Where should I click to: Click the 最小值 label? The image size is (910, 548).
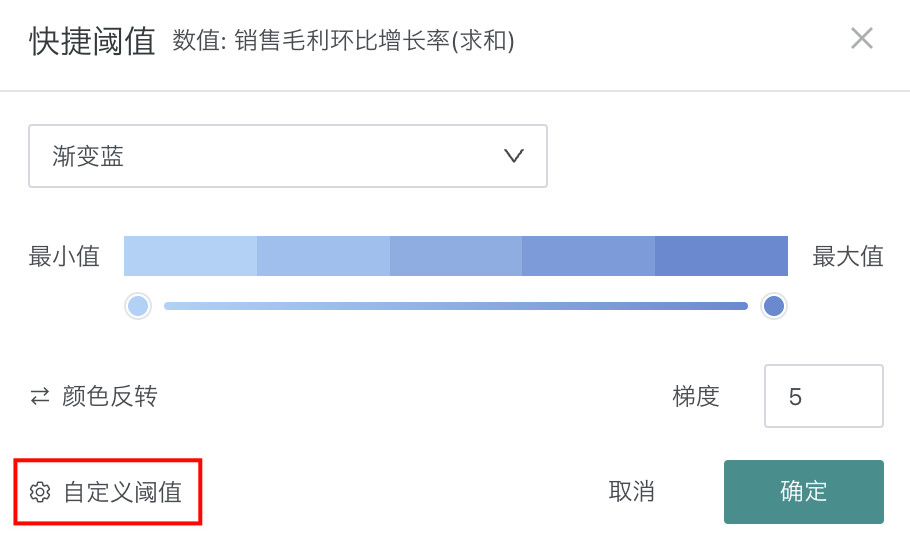pos(64,257)
